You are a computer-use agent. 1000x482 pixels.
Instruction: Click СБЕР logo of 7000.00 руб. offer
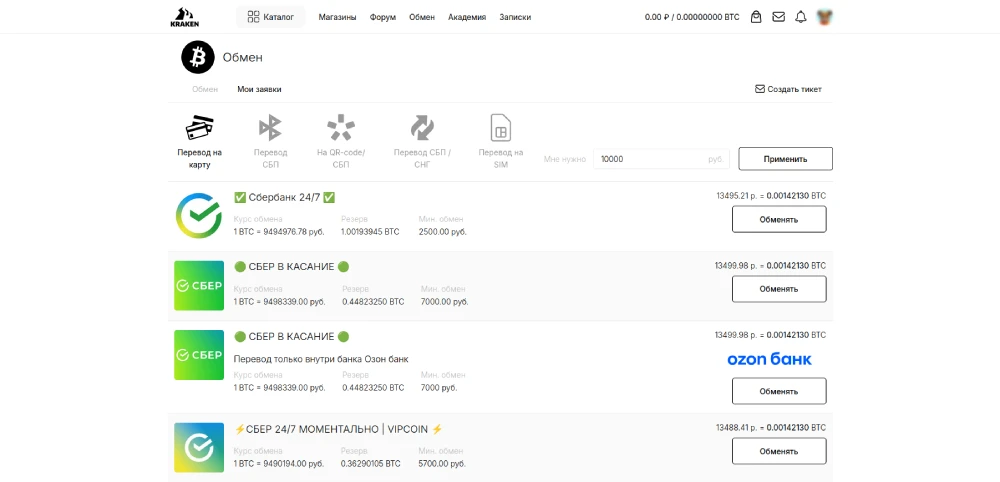[x=199, y=286]
